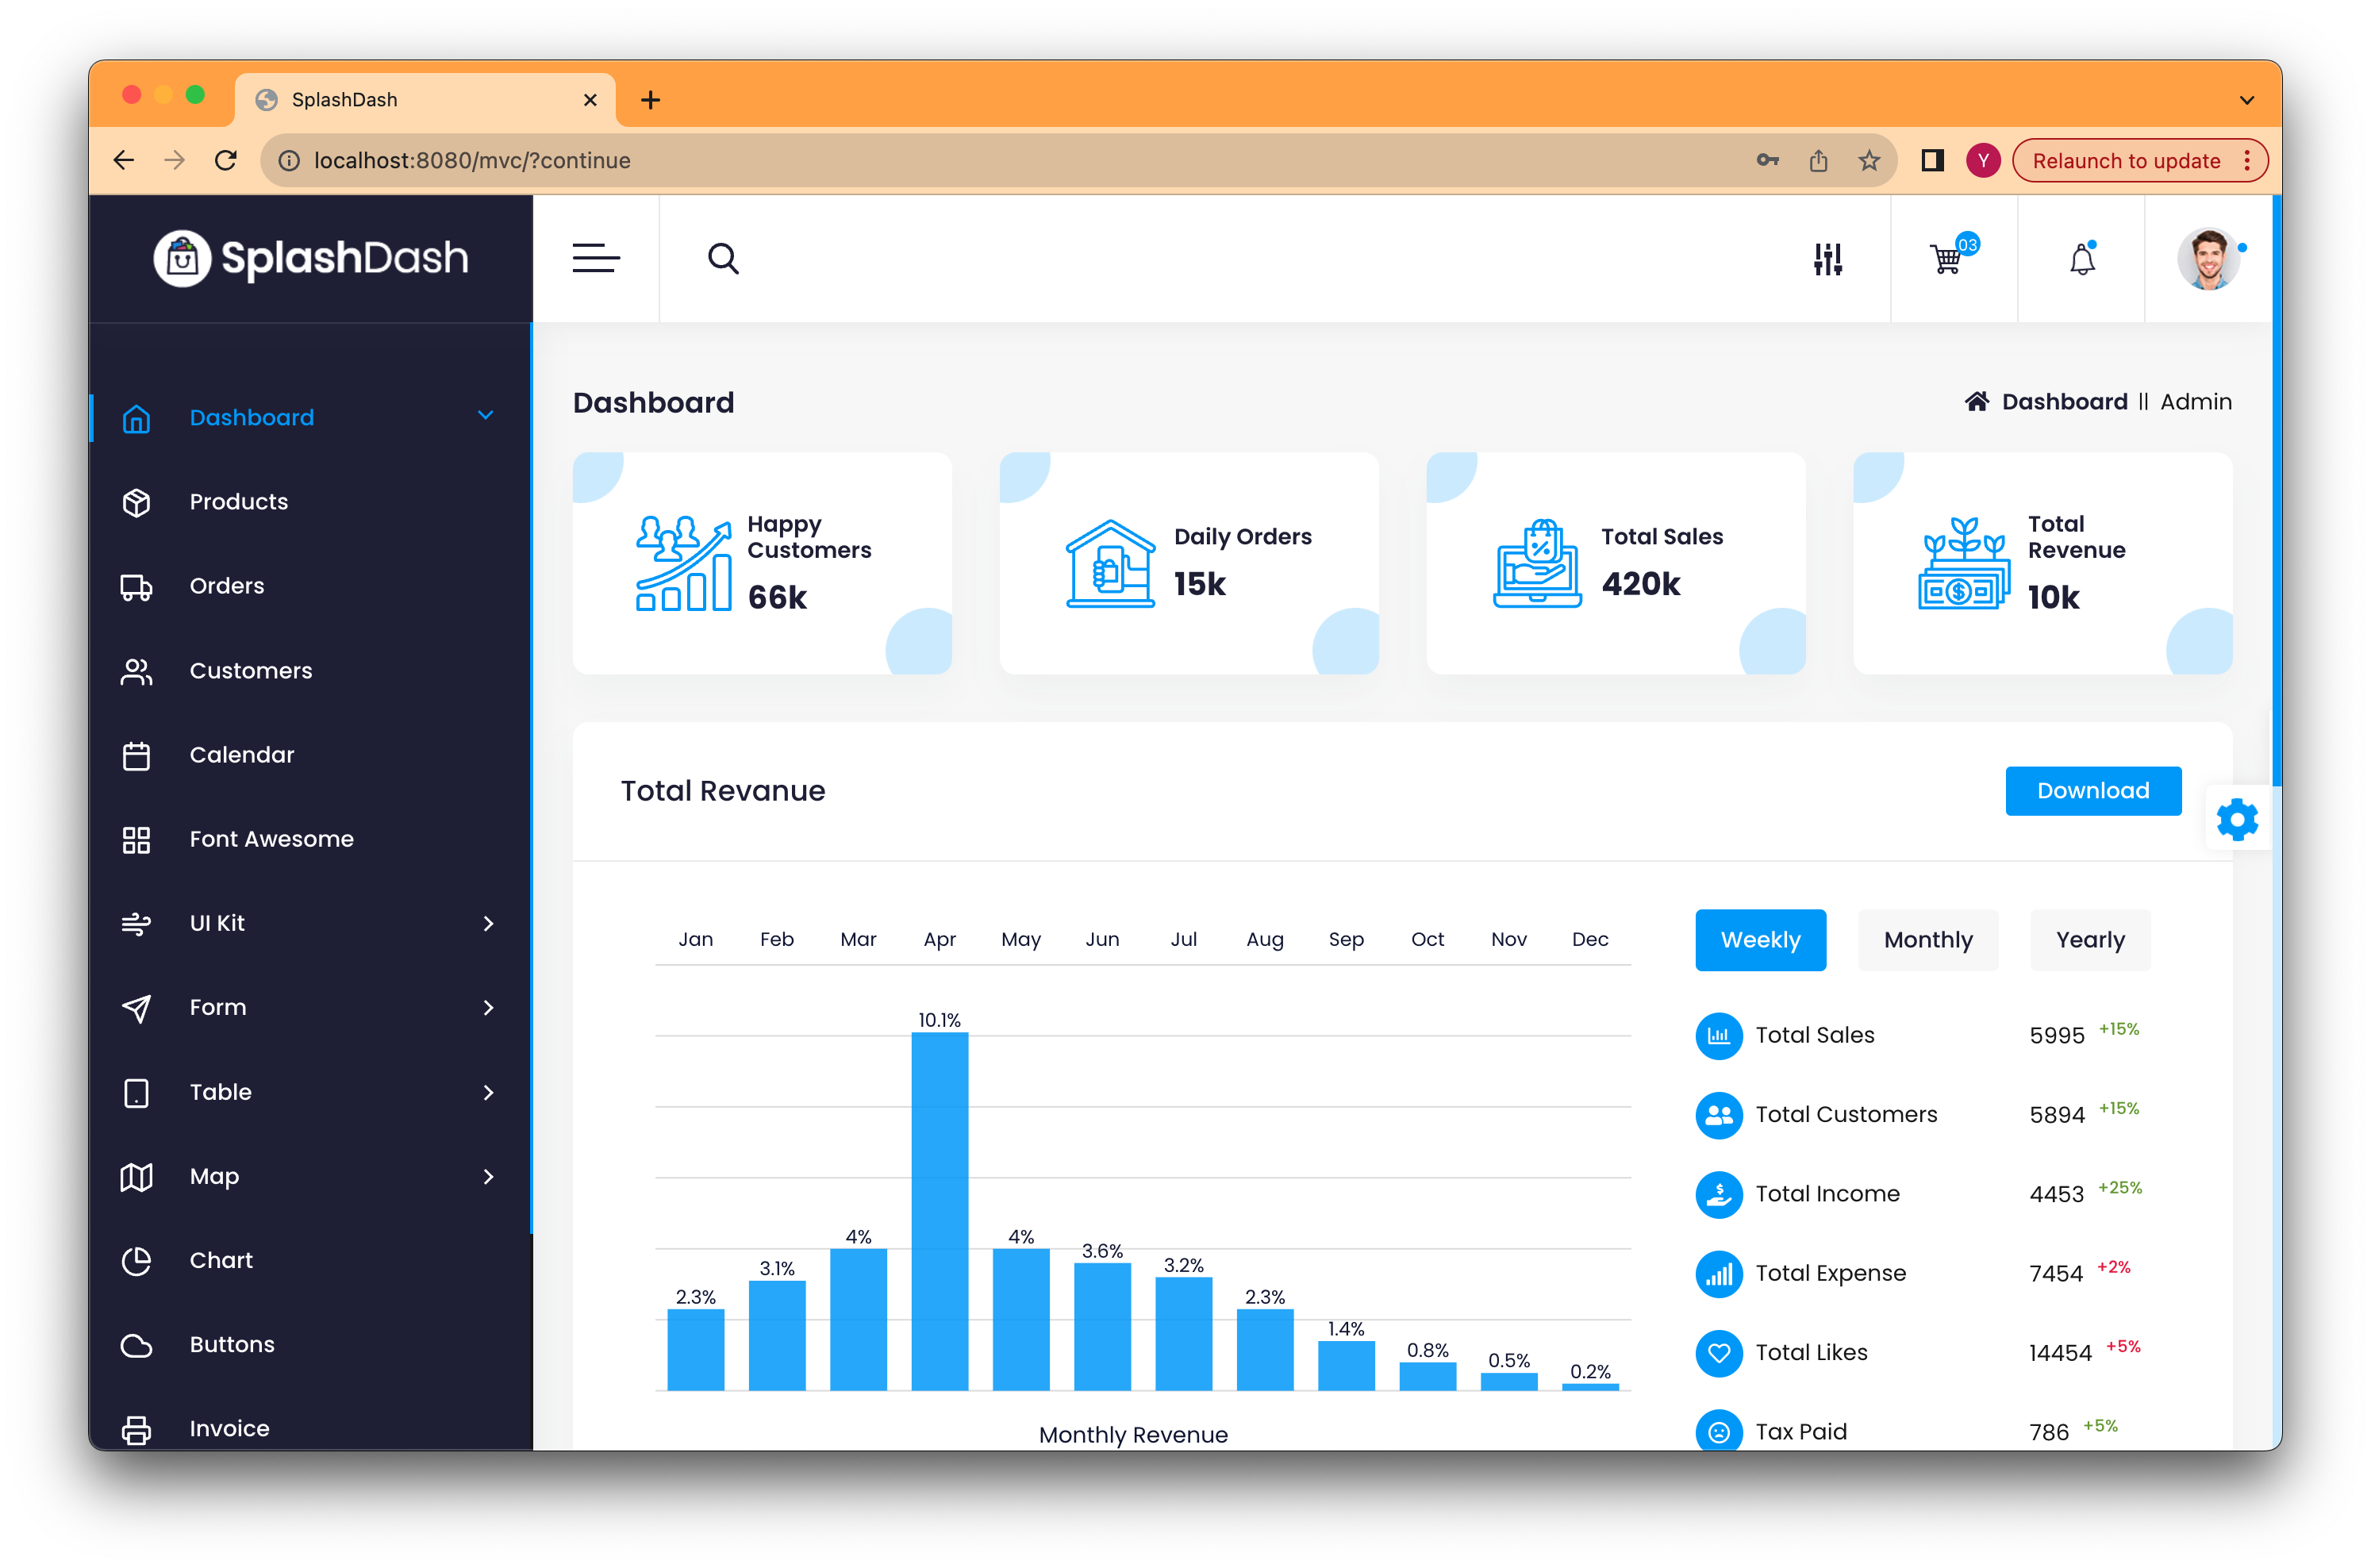The height and width of the screenshot is (1568, 2371).
Task: Switch to the Yearly tab
Action: point(2089,940)
